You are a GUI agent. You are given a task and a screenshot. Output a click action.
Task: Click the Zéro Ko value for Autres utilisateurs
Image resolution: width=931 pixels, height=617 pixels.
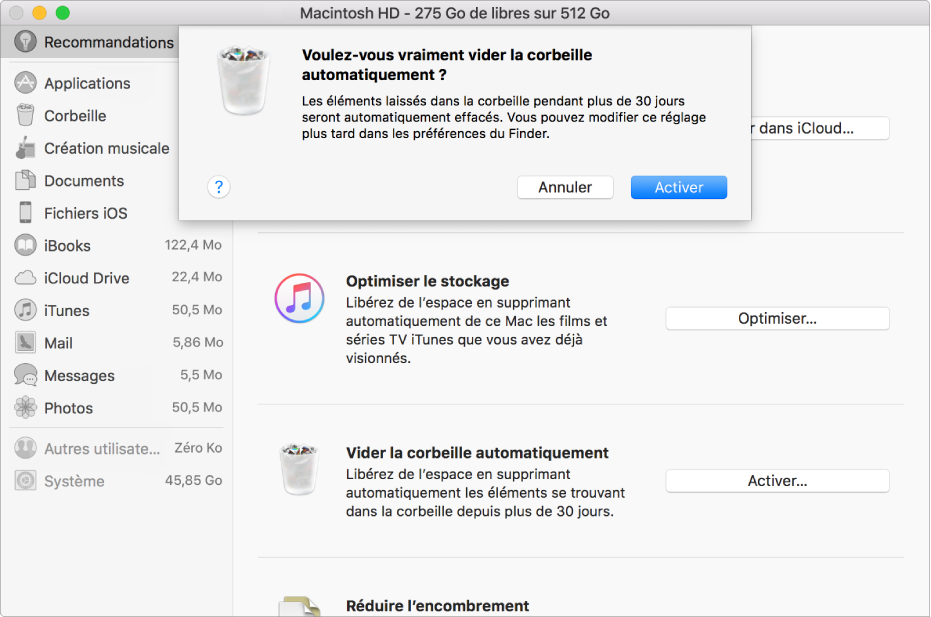[198, 448]
